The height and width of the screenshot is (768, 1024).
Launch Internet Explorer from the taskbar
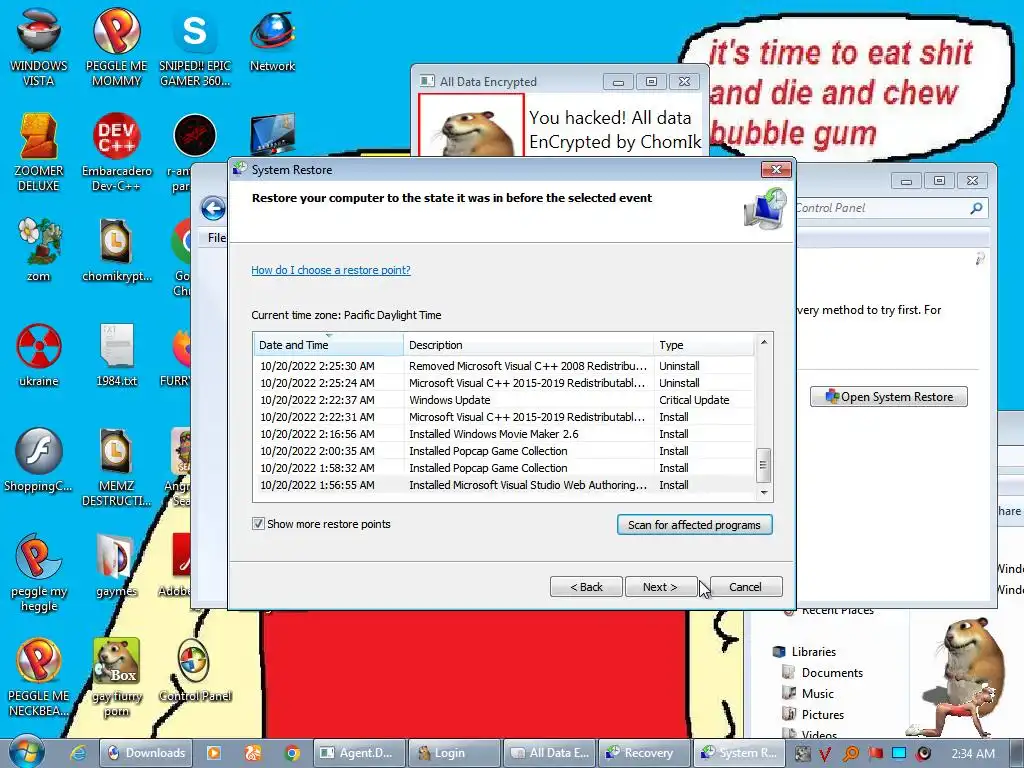click(78, 753)
